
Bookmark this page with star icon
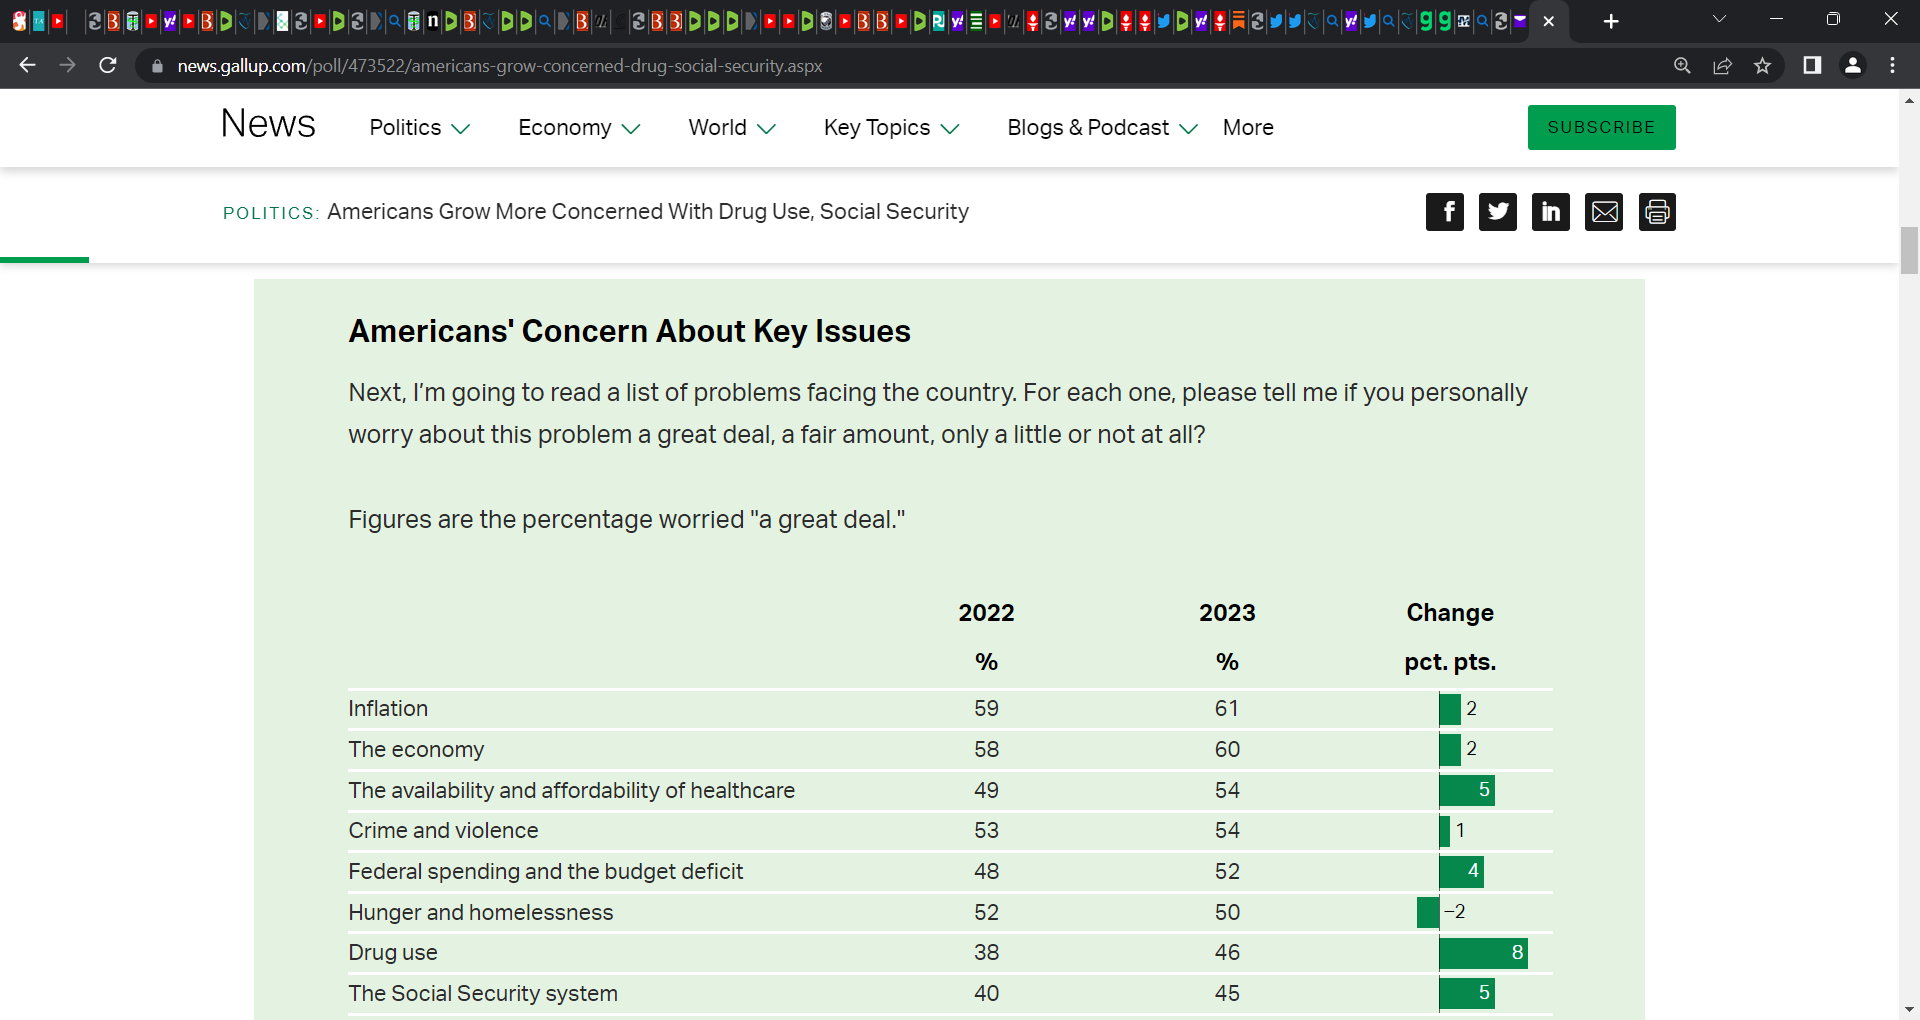coord(1762,65)
